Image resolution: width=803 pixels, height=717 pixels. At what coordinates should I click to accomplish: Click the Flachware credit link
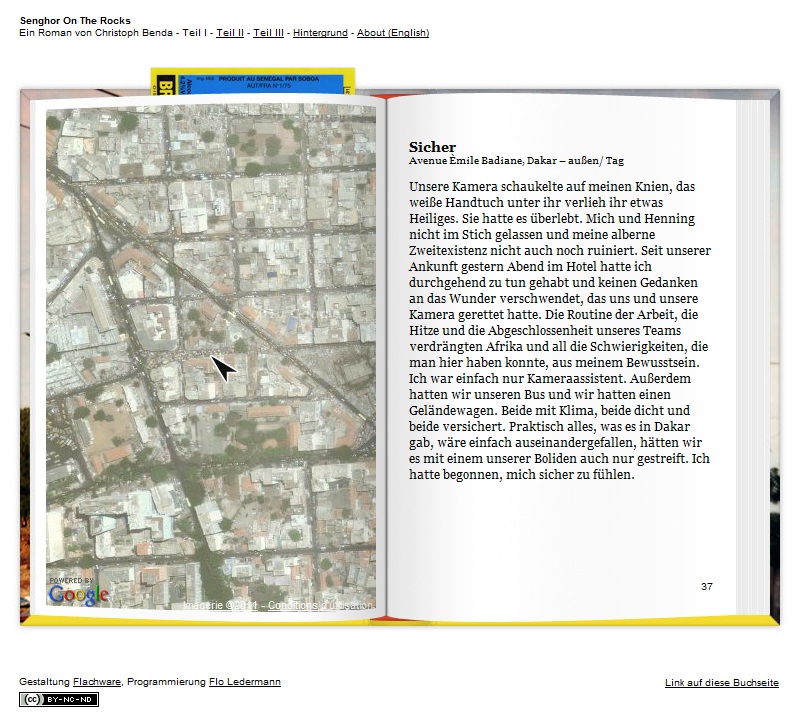[97, 682]
